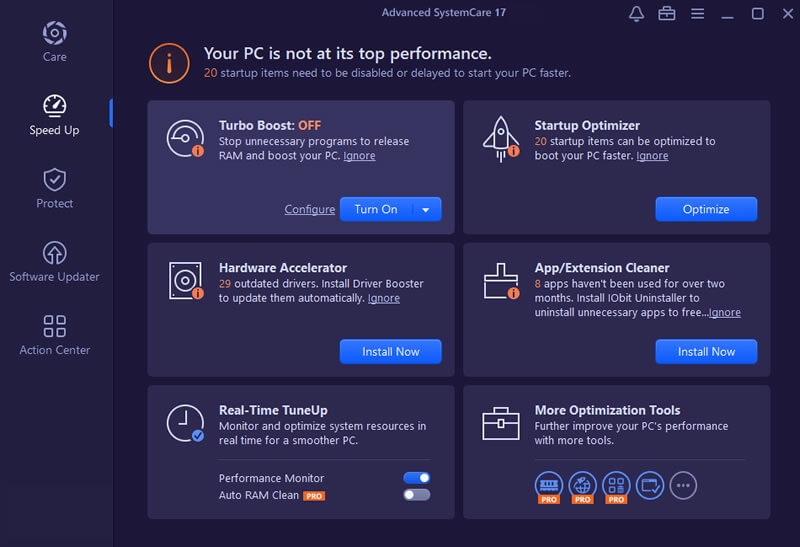The image size is (800, 547).
Task: Open the Configure link for Turbo Boost
Action: (x=310, y=209)
